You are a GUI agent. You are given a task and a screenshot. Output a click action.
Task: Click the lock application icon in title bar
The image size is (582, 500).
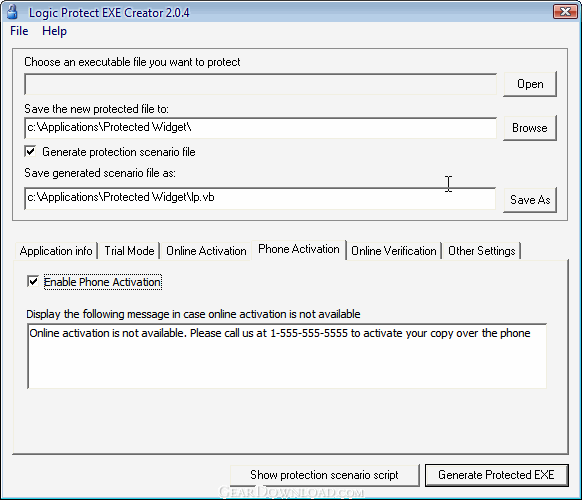12,11
